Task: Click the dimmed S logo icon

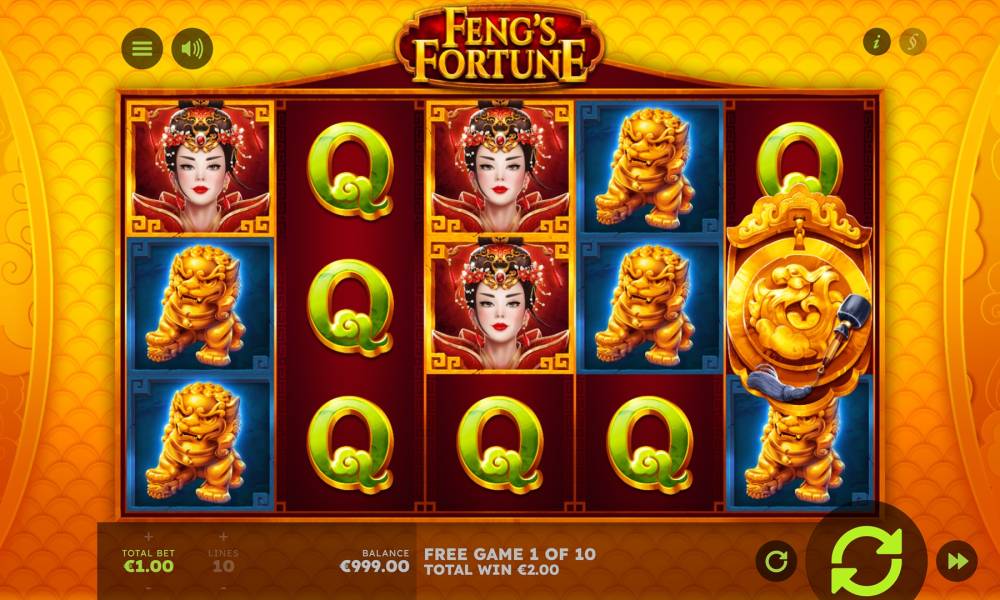Action: [913, 42]
